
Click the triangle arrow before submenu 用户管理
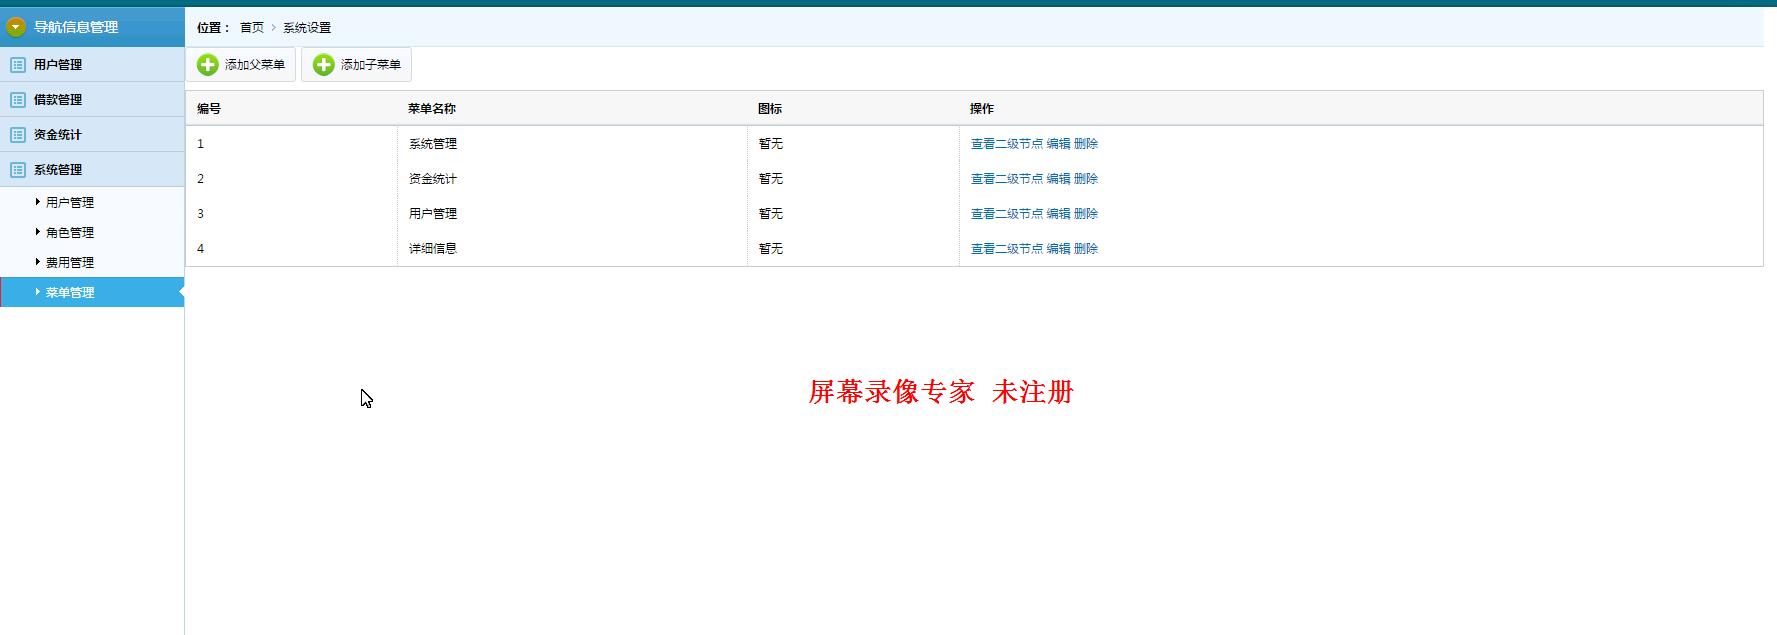38,202
